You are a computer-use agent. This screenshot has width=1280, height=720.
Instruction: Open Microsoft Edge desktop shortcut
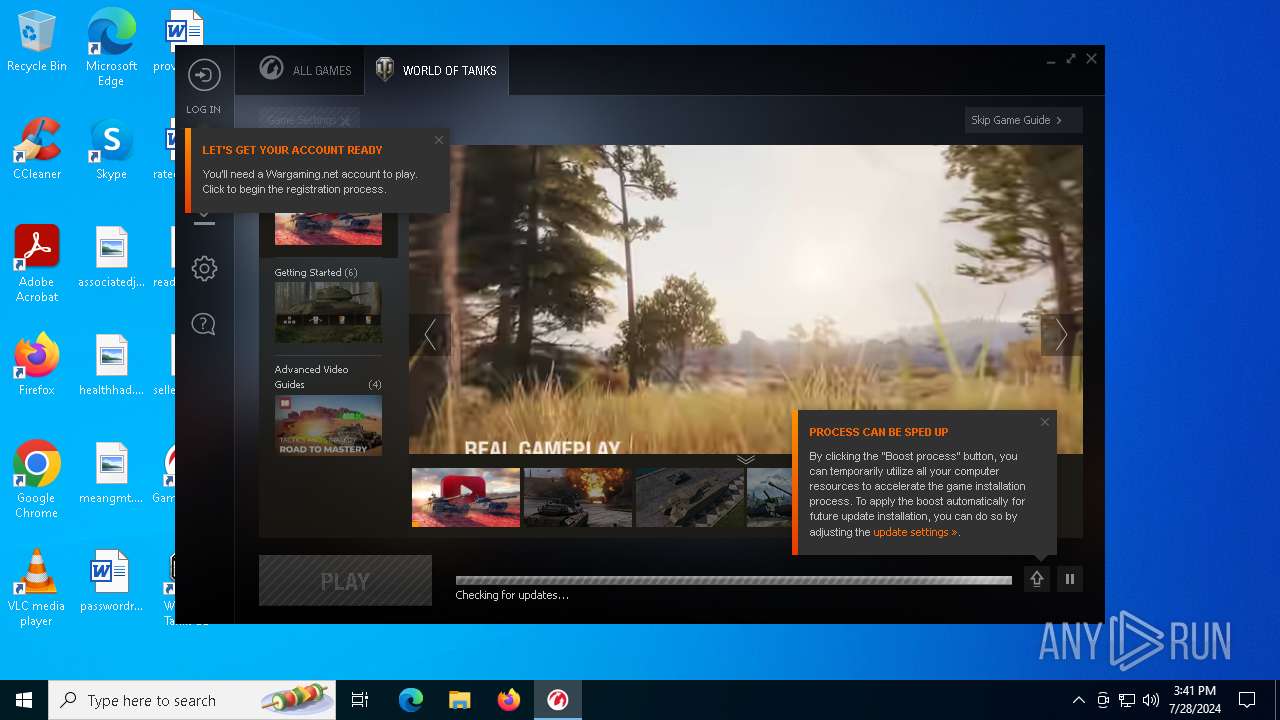click(111, 47)
